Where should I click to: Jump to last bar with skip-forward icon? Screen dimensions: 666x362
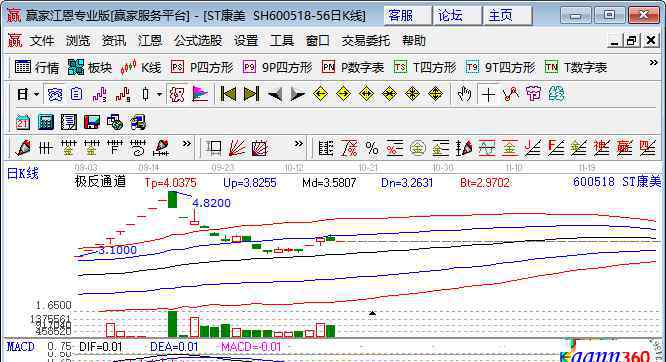(x=251, y=94)
